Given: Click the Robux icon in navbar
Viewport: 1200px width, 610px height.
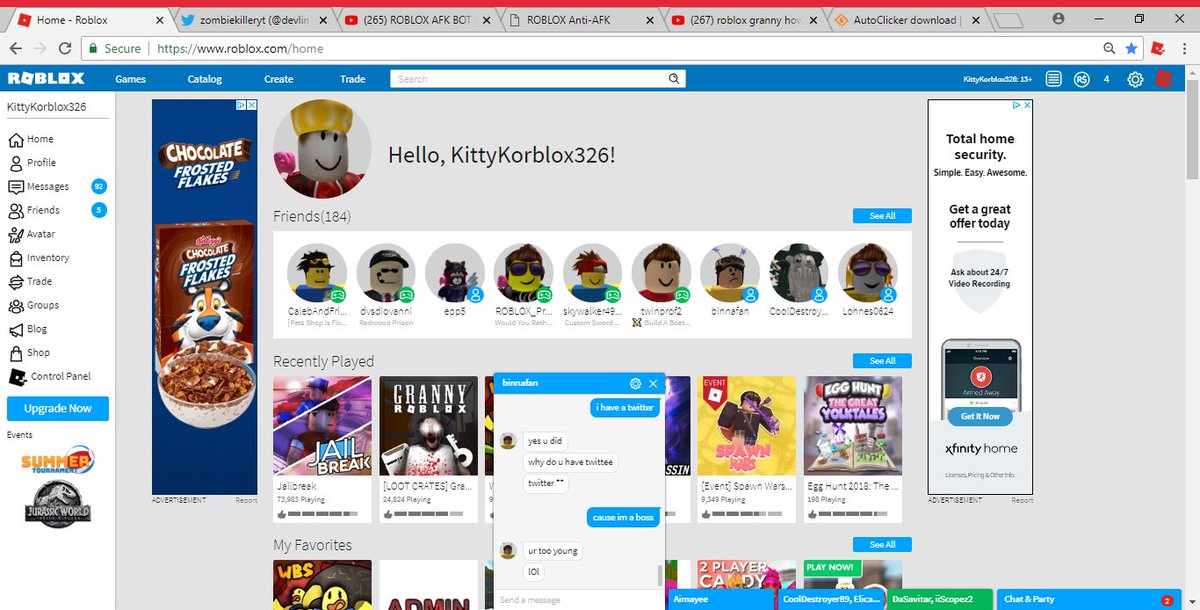Looking at the screenshot, I should coord(1081,79).
